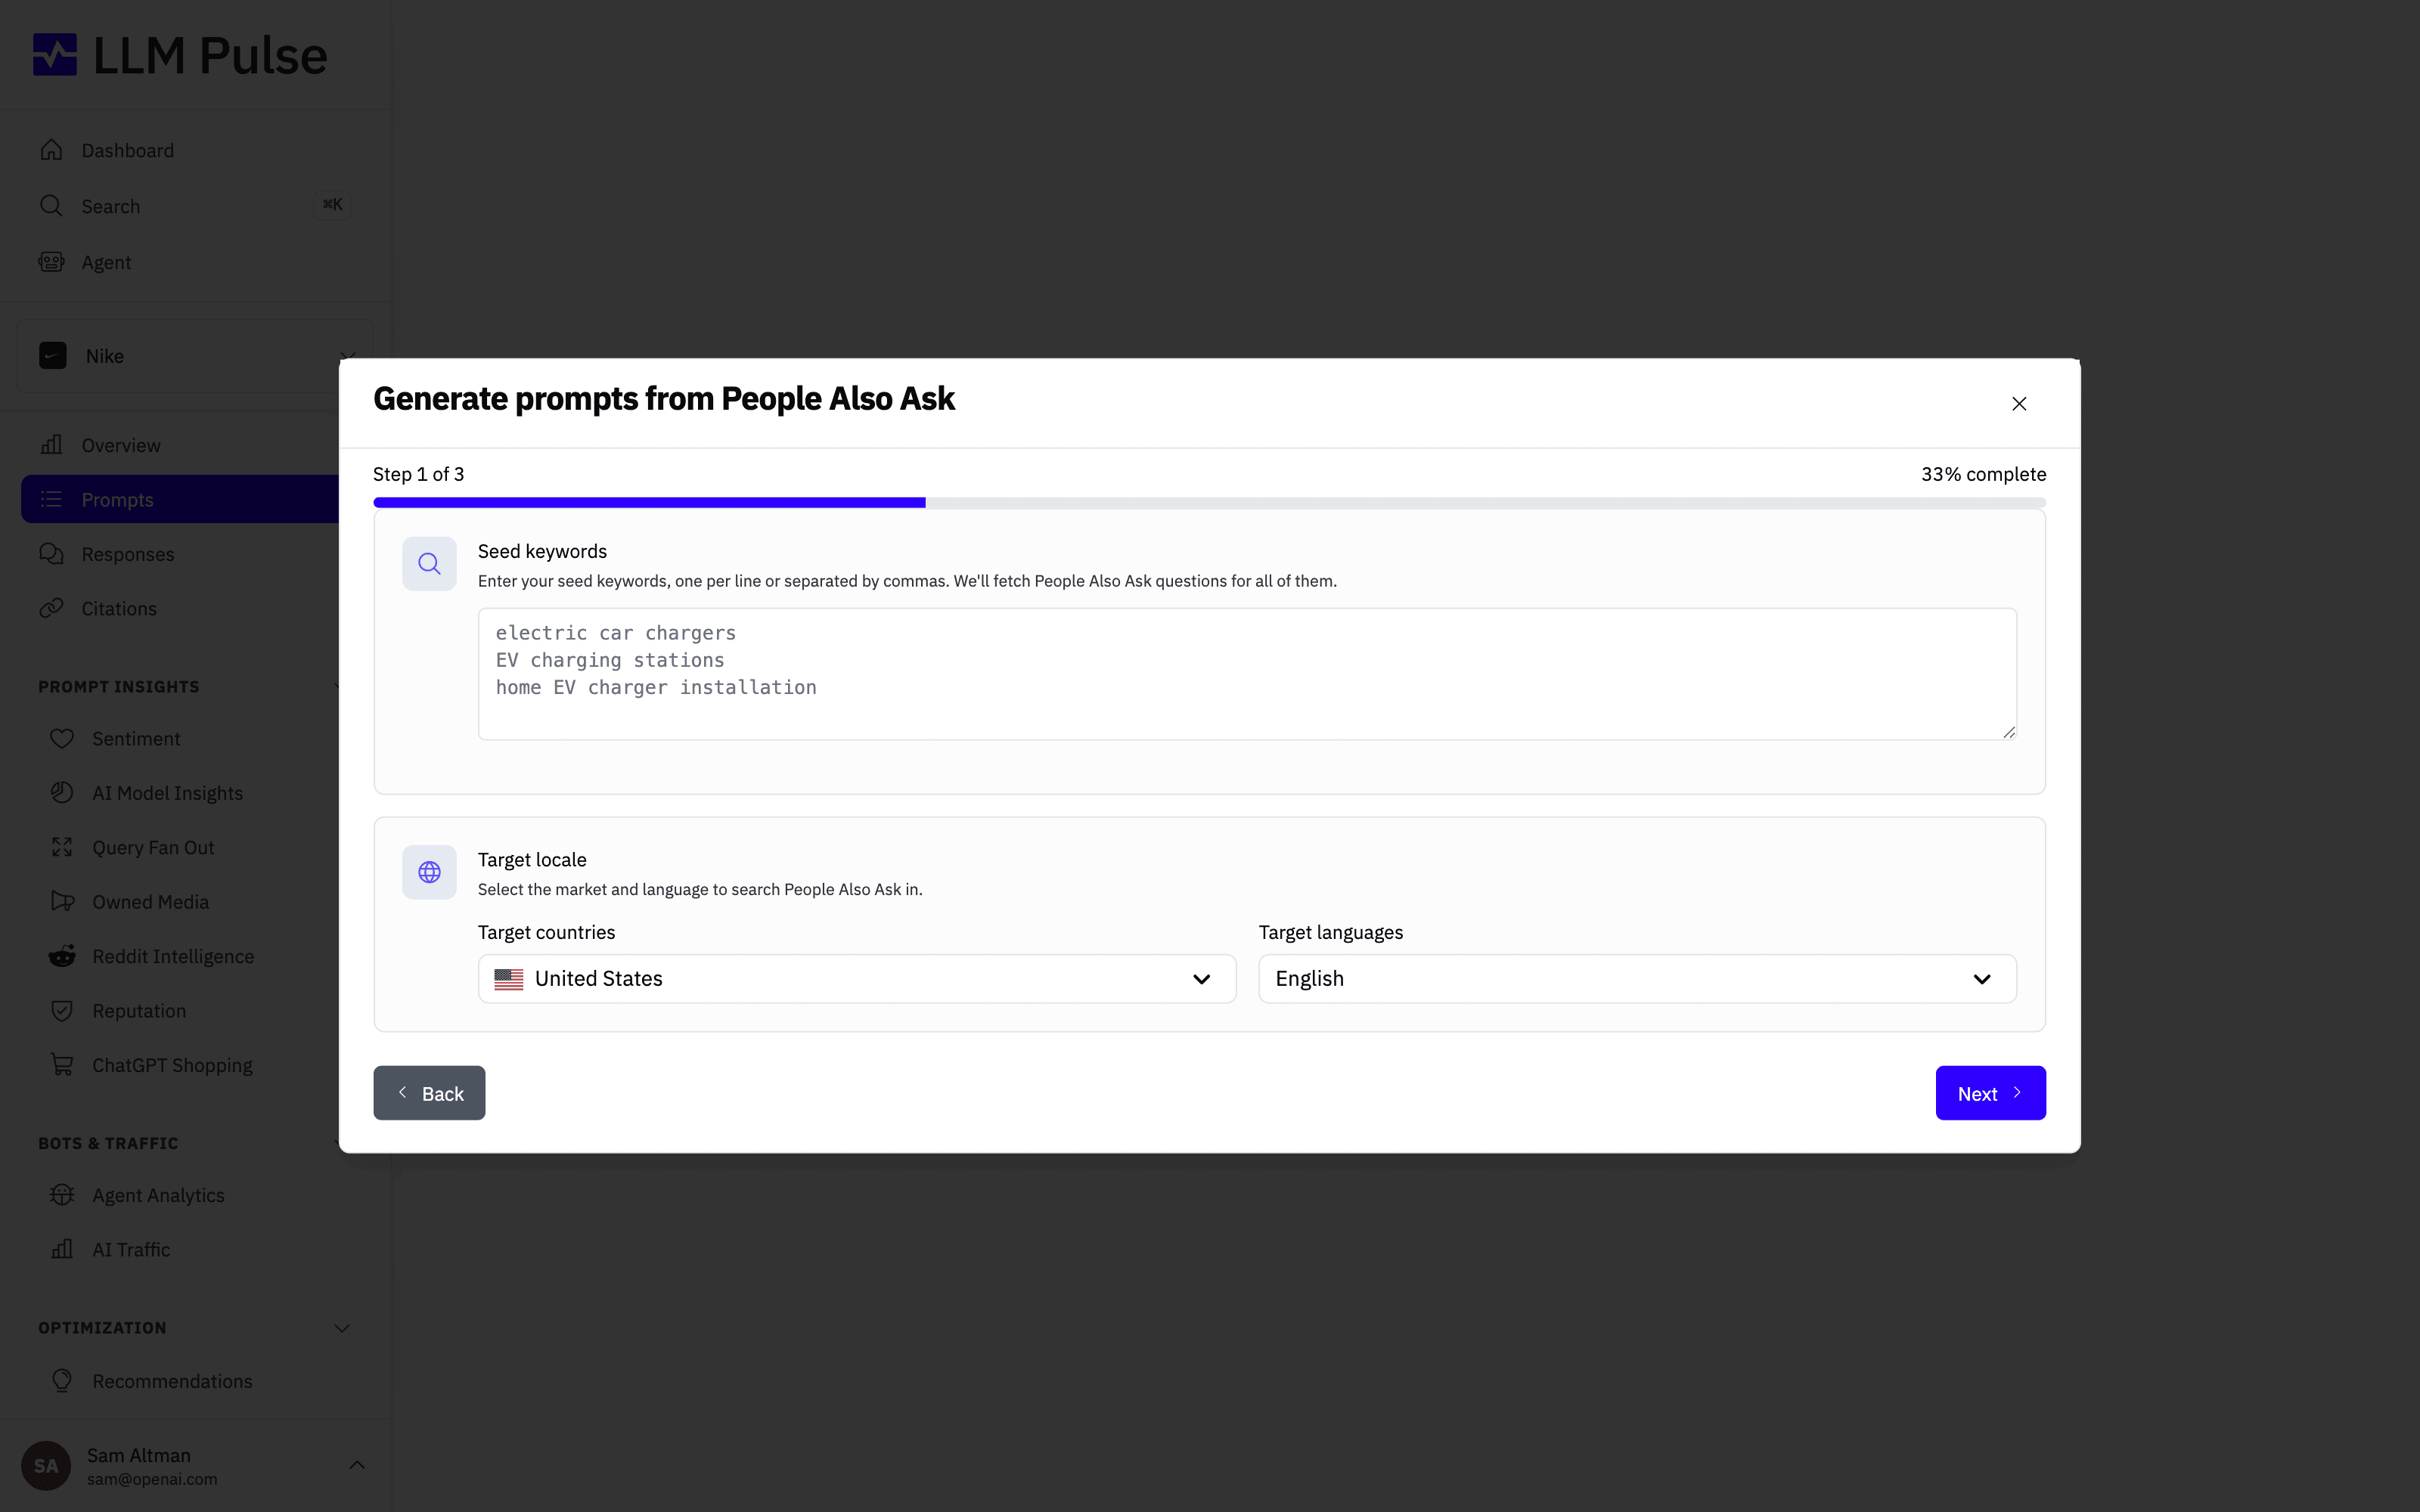Click the Reputation shield icon
This screenshot has height=1512, width=2420.
[62, 1011]
